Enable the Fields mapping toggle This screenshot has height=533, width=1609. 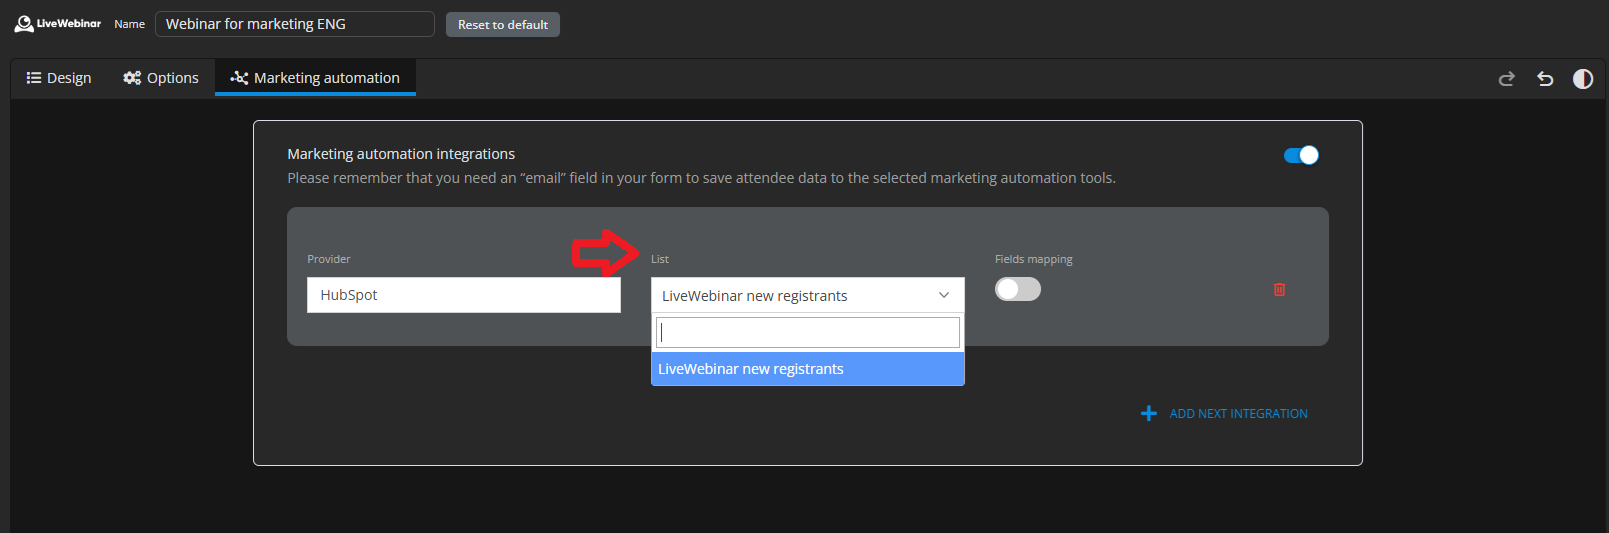coord(1018,289)
